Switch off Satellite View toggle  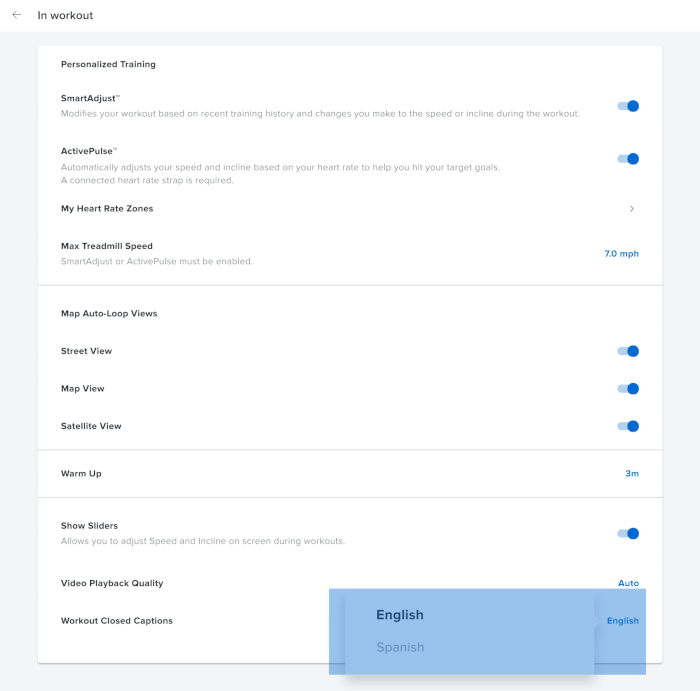628,426
